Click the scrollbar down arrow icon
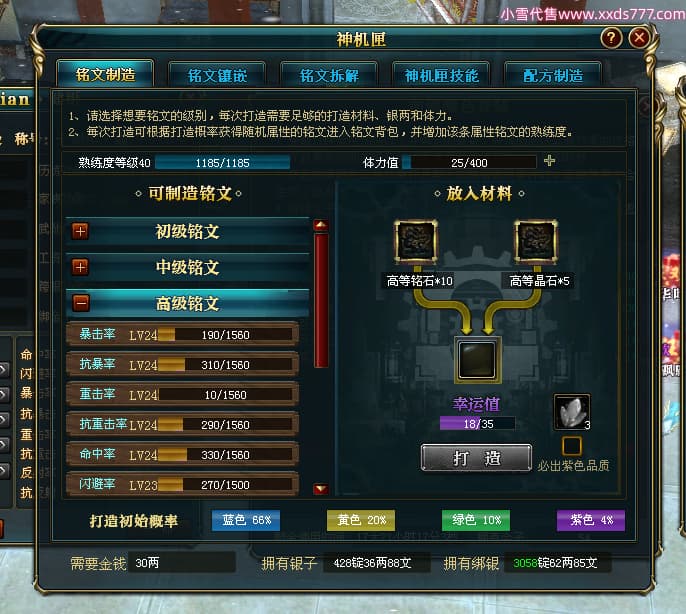This screenshot has width=686, height=614. [321, 488]
